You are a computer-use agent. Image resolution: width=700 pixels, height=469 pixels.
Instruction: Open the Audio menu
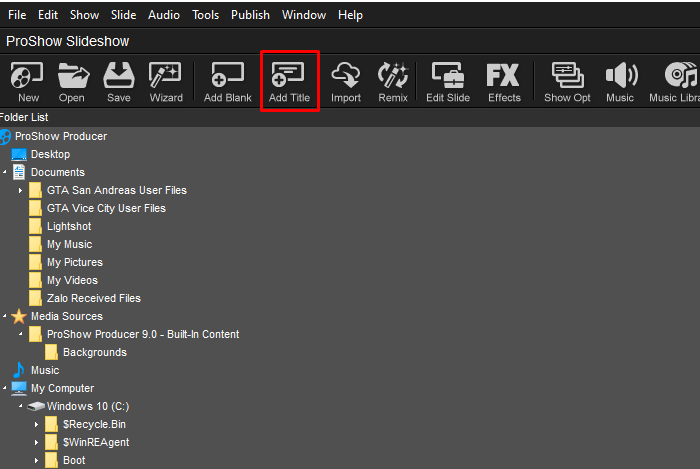tap(164, 15)
